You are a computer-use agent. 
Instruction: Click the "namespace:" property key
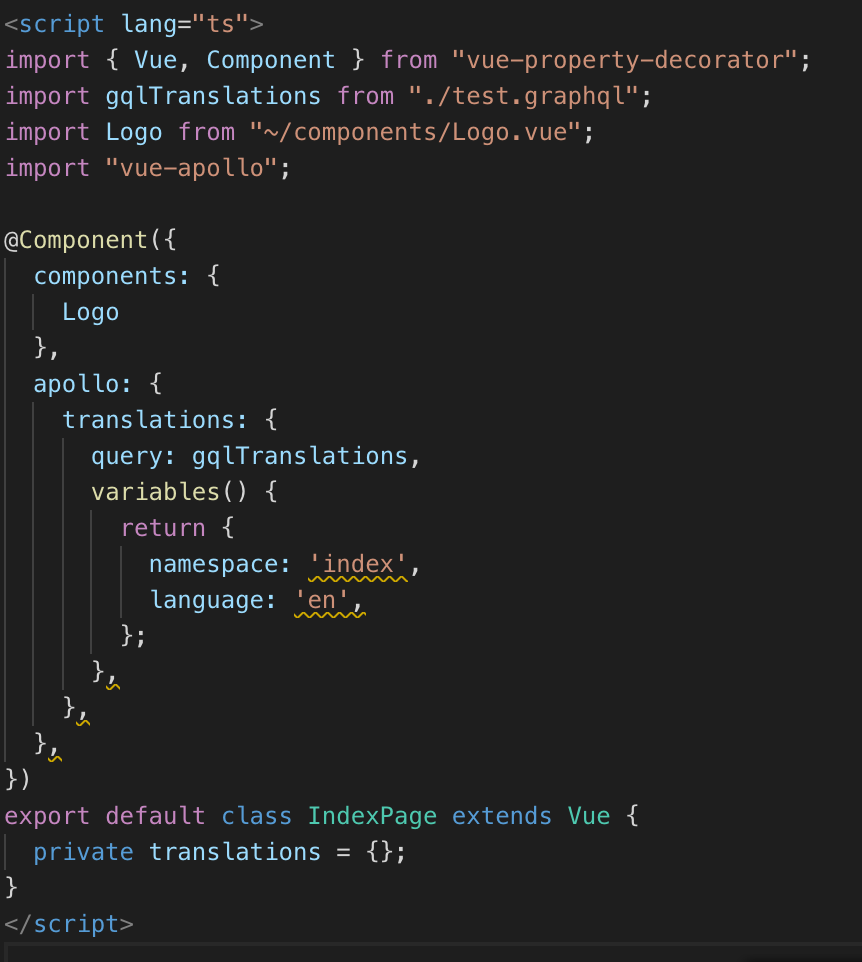pyautogui.click(x=220, y=564)
